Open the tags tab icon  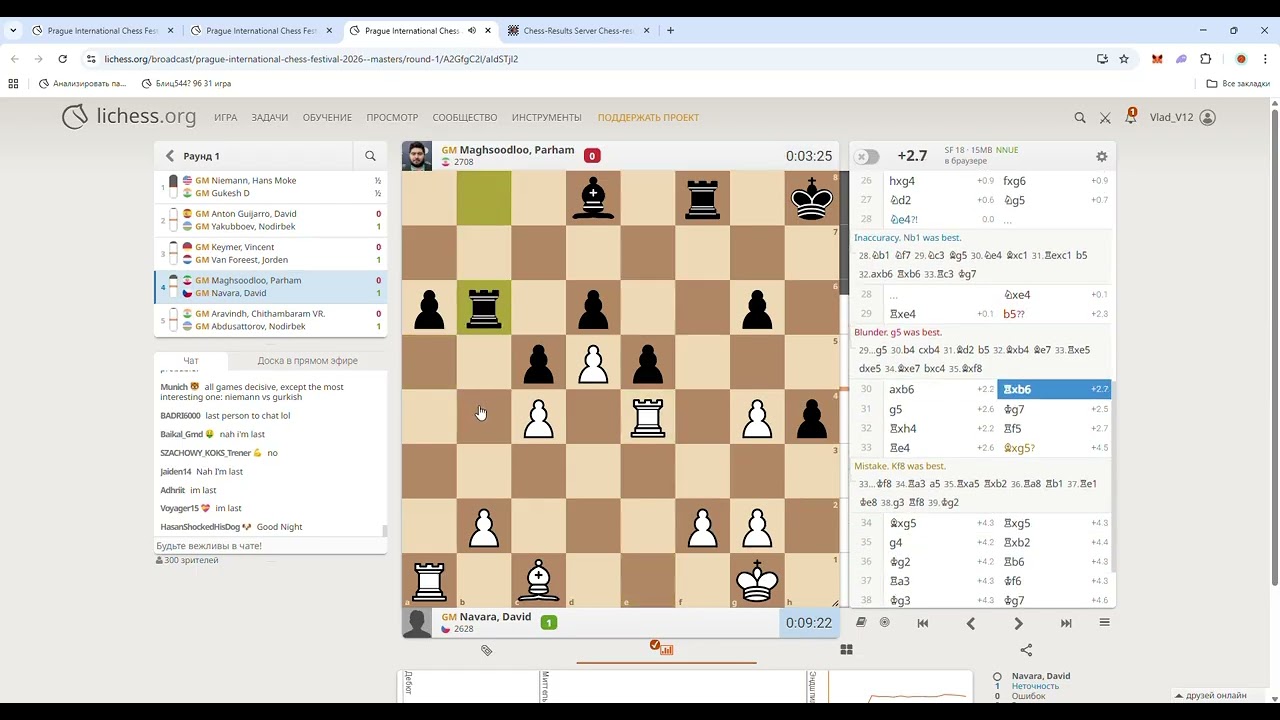pyautogui.click(x=487, y=650)
